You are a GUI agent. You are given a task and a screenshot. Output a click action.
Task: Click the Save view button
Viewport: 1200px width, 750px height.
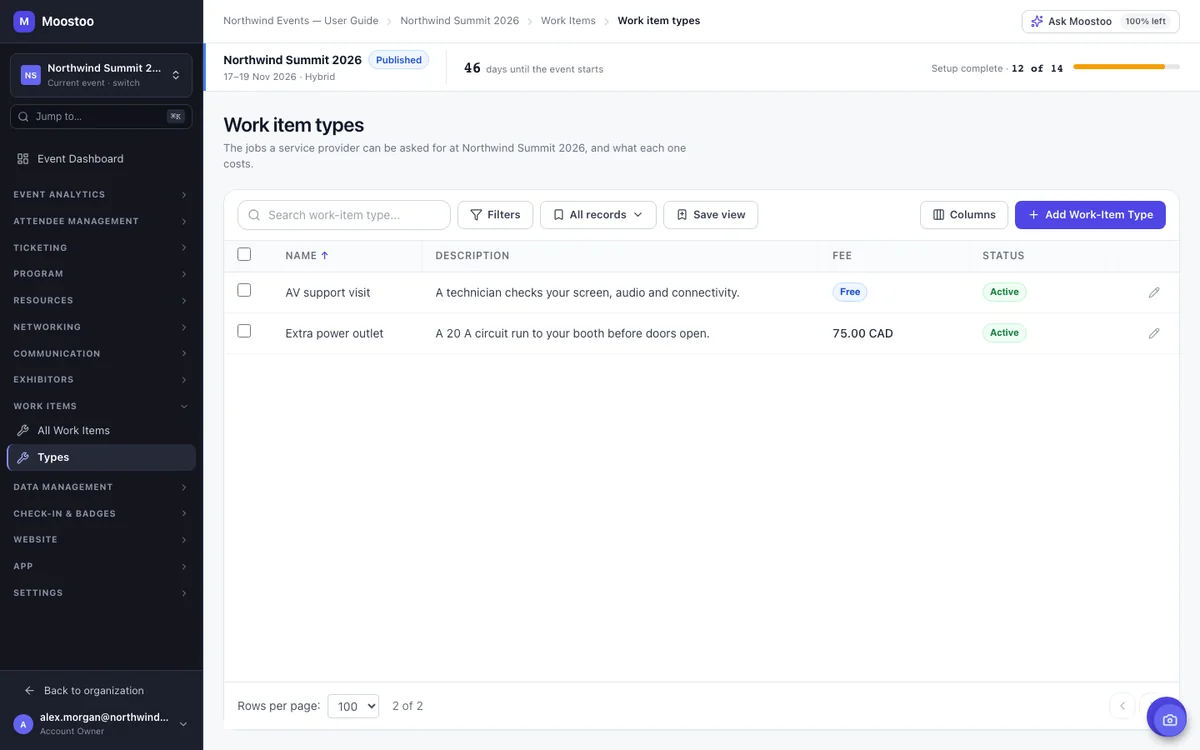coord(711,215)
